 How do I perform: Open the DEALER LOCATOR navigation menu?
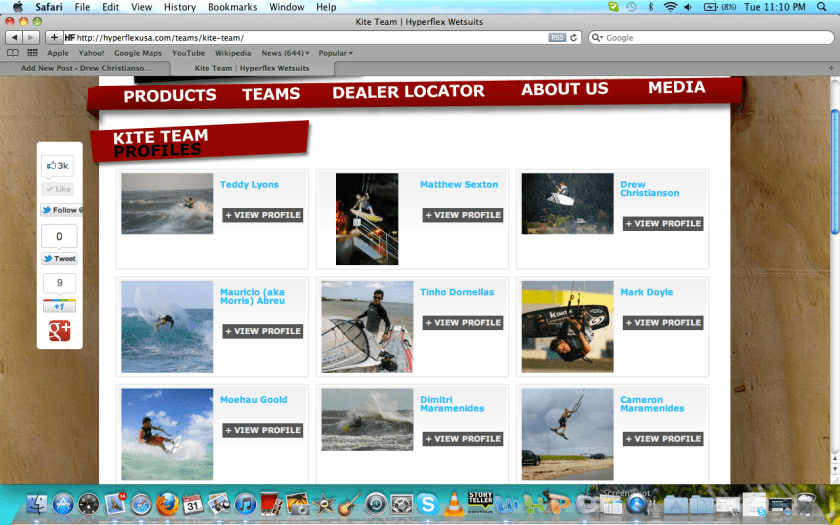pos(408,92)
